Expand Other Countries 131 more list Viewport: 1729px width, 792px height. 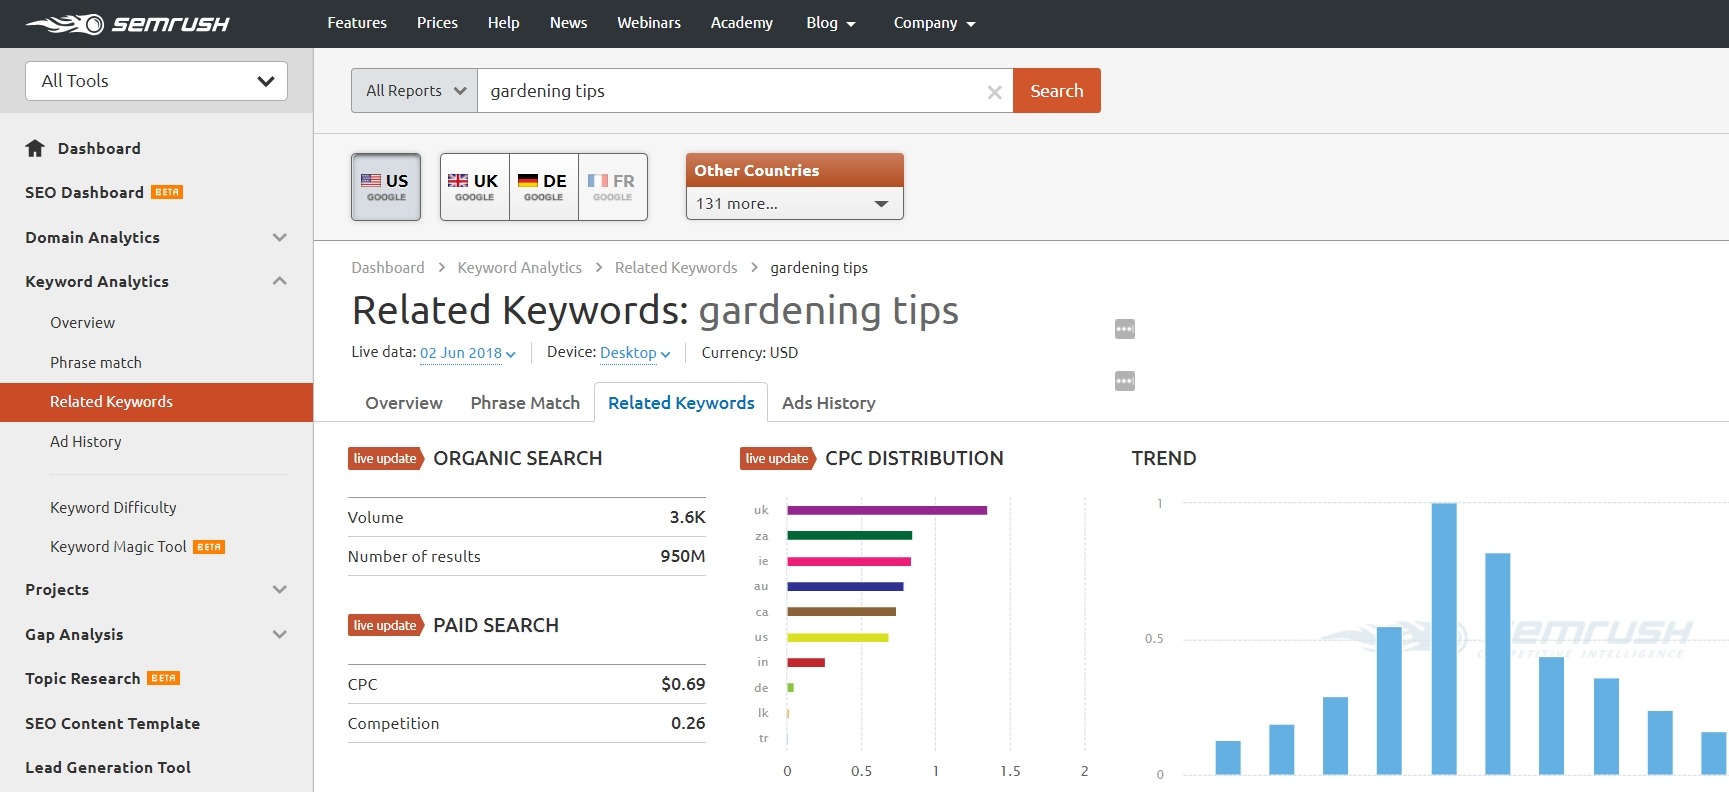pos(794,204)
